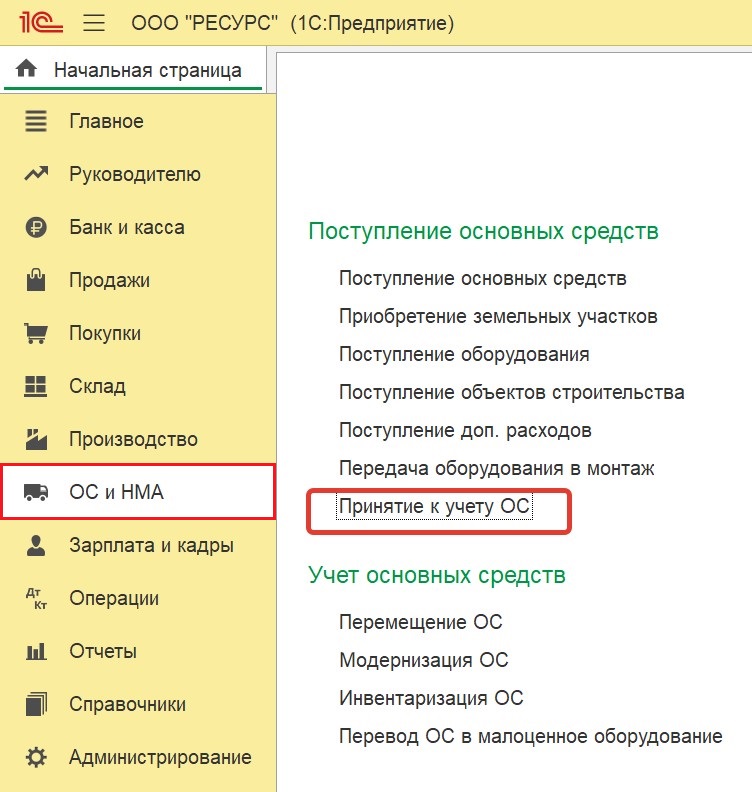Image resolution: width=752 pixels, height=792 pixels.
Task: Open the Руководителю section
Action: (138, 174)
